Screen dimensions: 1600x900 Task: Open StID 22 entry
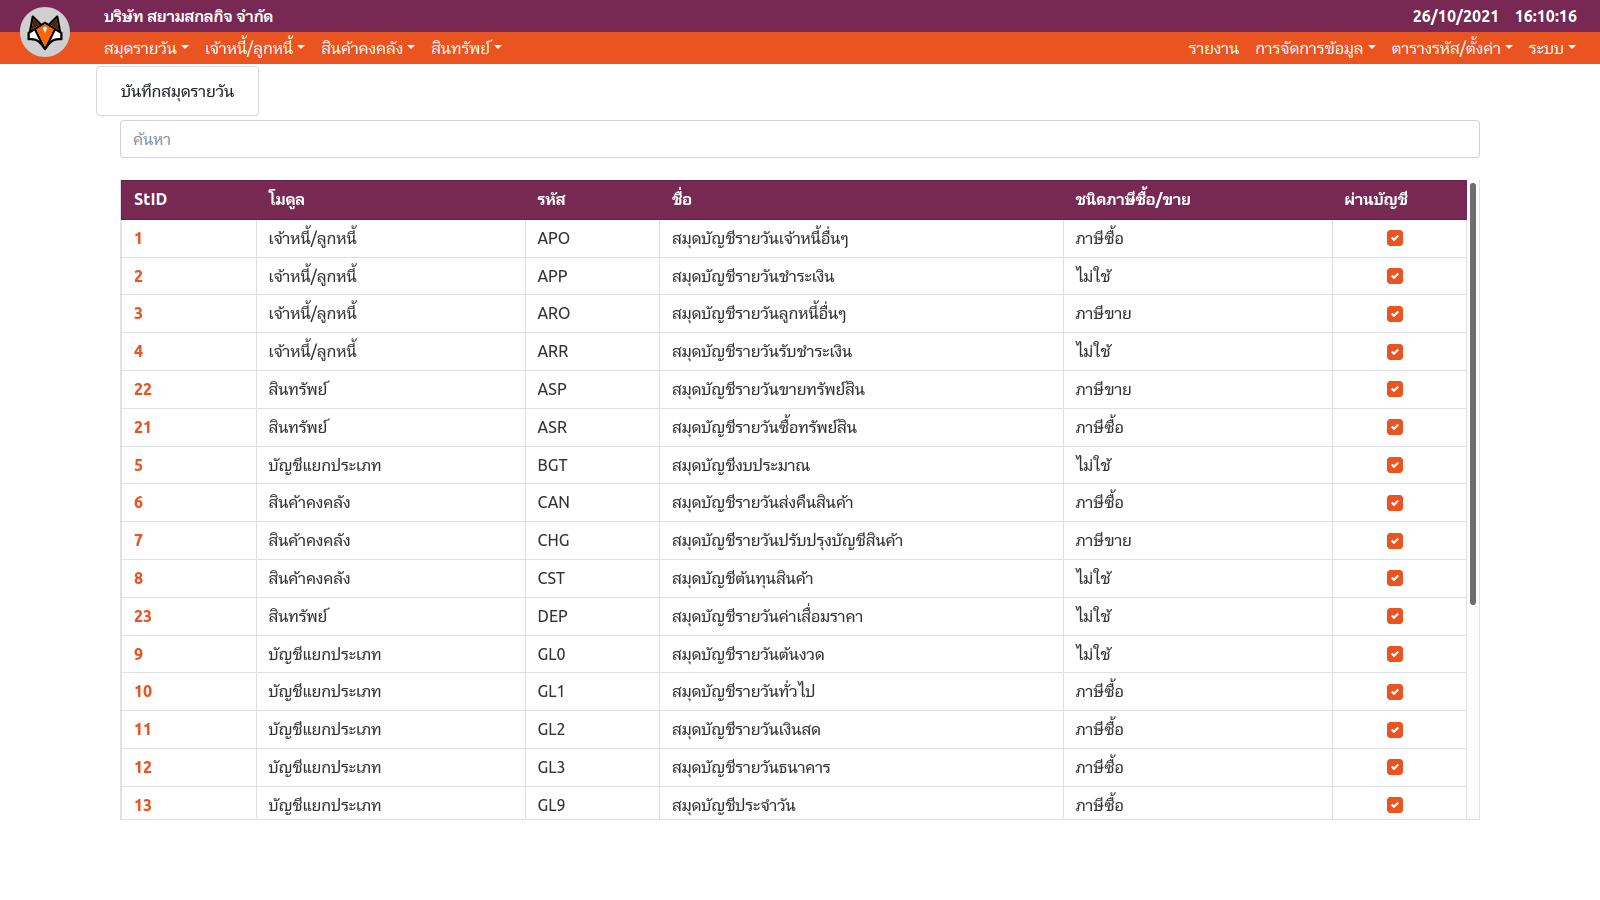coord(143,389)
